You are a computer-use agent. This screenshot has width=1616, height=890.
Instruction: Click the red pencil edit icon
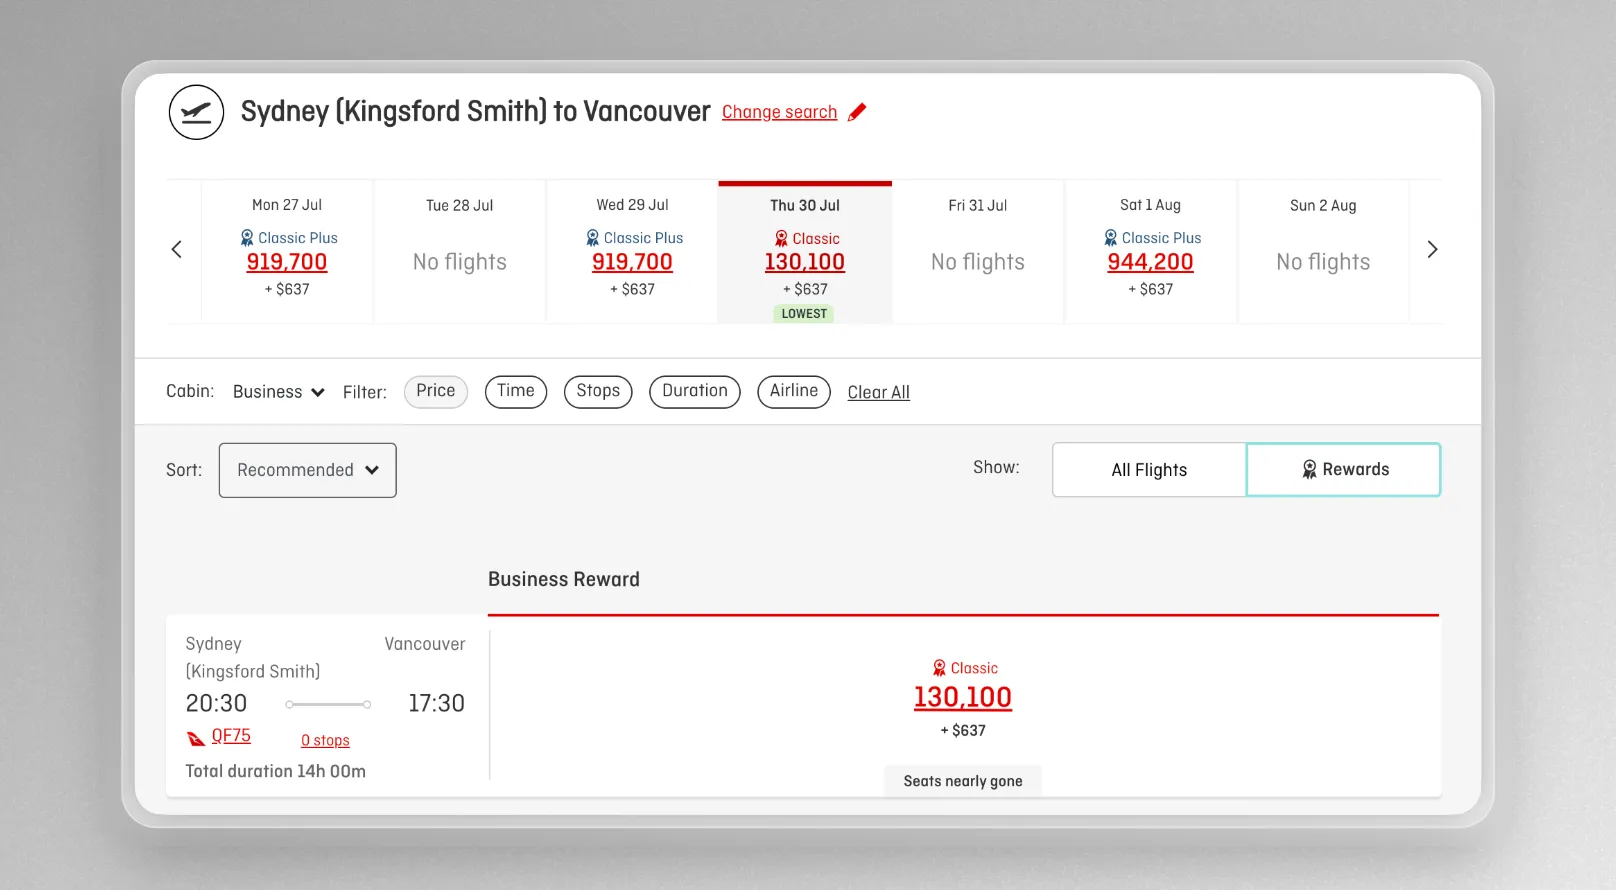coord(857,112)
